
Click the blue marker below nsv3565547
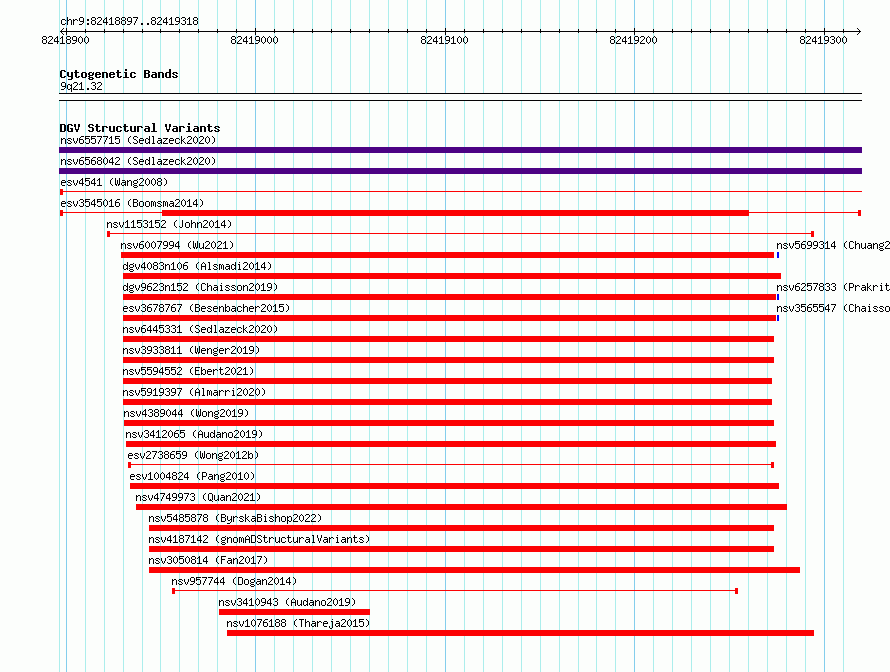tap(778, 318)
